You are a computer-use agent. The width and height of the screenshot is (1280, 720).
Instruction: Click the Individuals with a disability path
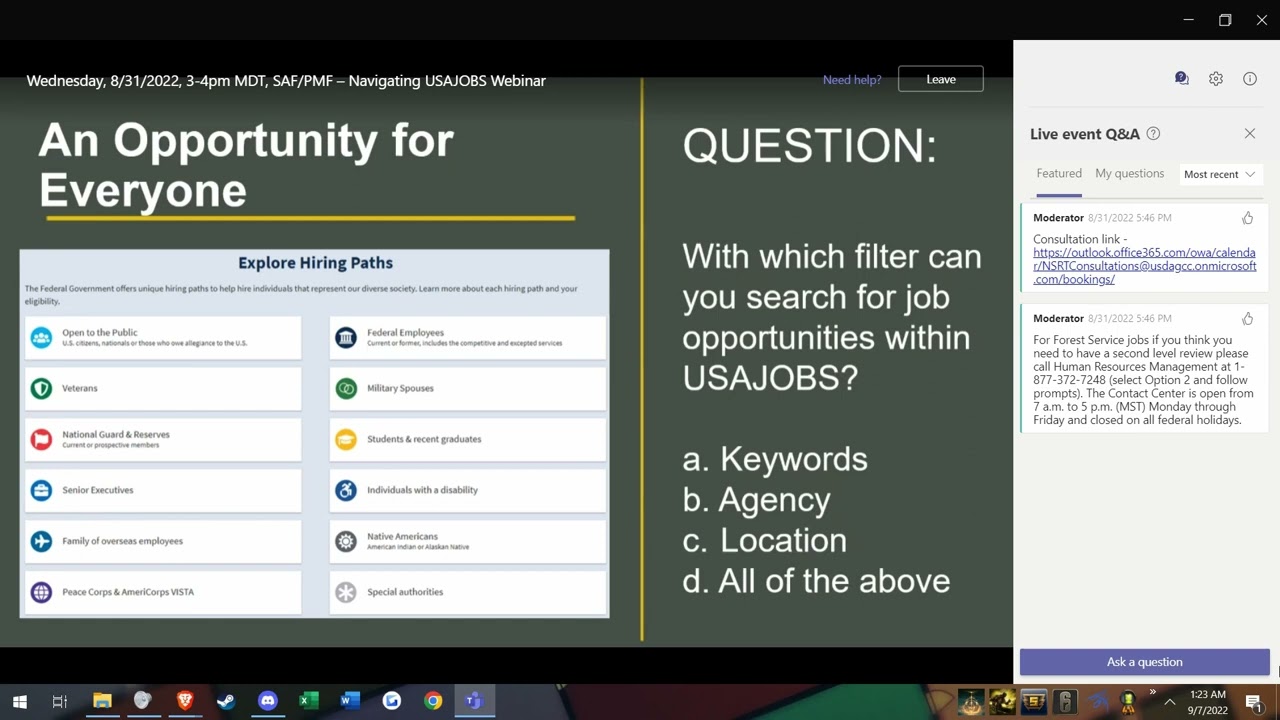[468, 490]
